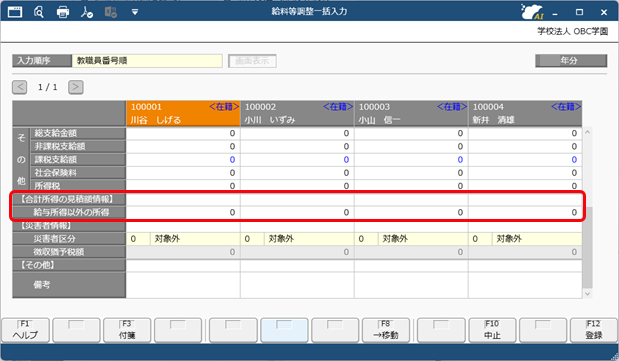Minimize the 給料等調整一括入力 window
619x361 pixels.
(555, 13)
